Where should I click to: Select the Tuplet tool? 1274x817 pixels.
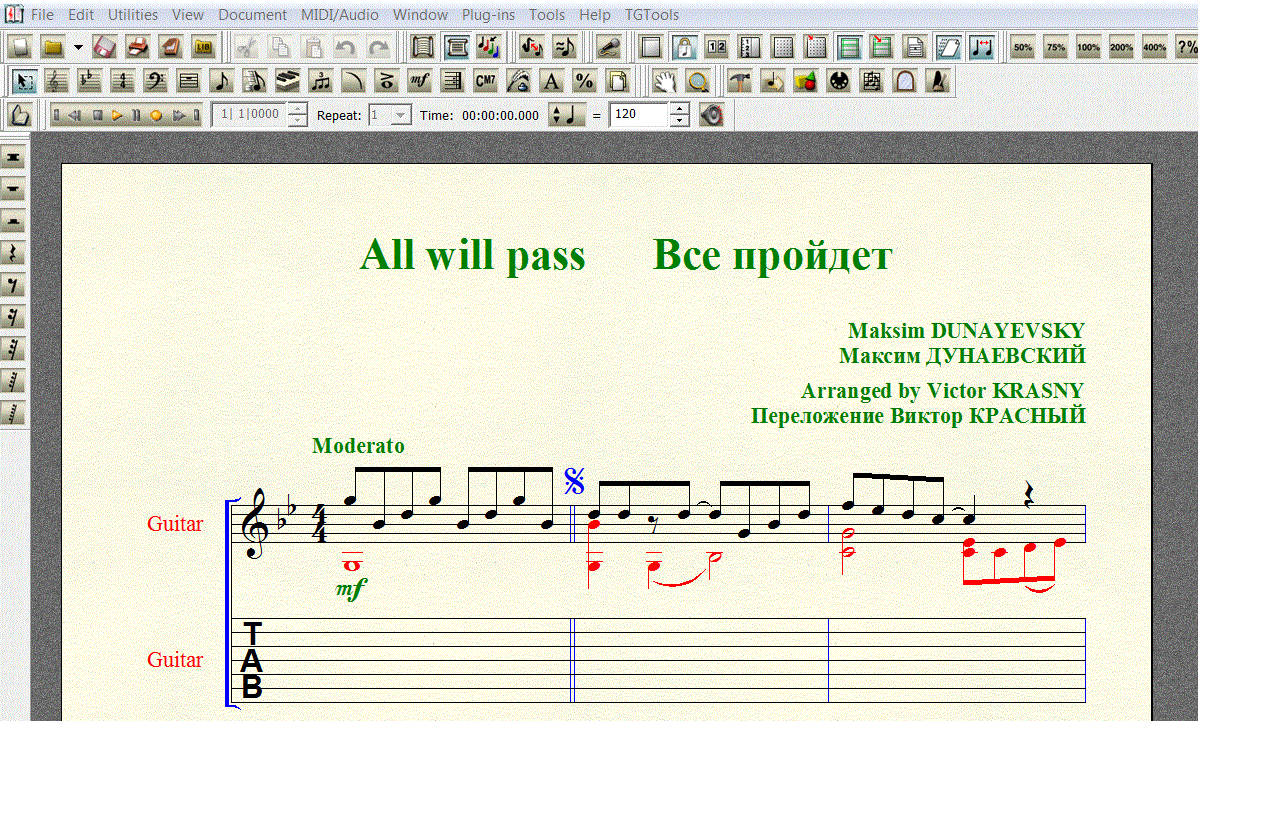pos(321,81)
